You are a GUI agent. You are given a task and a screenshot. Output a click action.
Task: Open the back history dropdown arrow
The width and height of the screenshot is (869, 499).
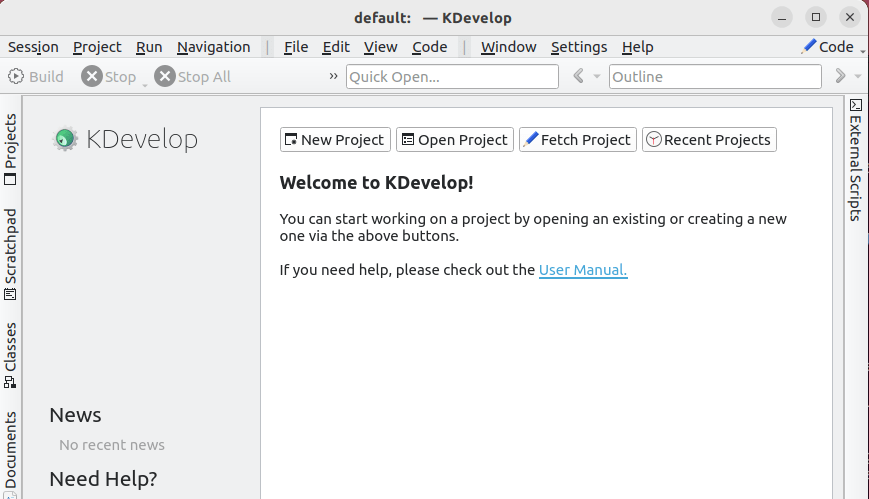tap(597, 76)
